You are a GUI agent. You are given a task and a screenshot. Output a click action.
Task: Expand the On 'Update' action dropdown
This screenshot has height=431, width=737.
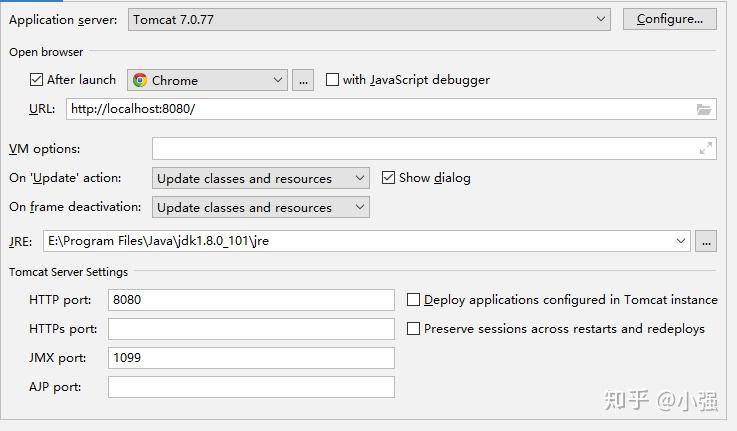pyautogui.click(x=261, y=178)
